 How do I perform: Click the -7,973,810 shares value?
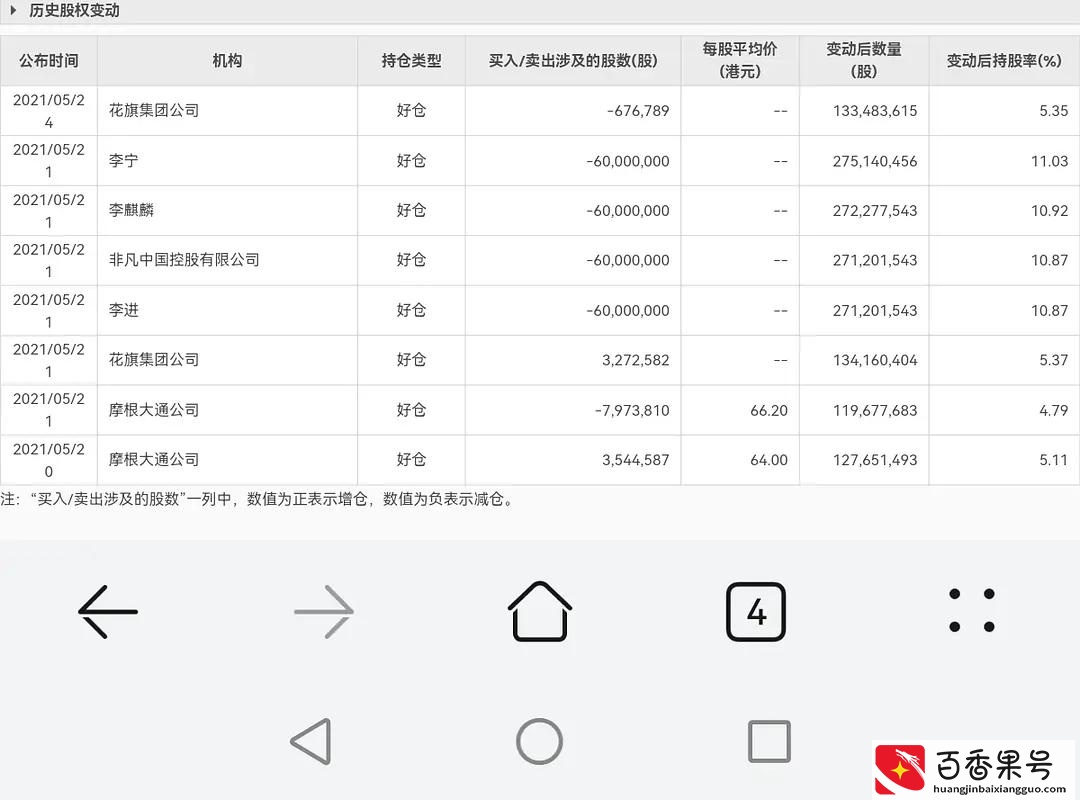pos(632,411)
